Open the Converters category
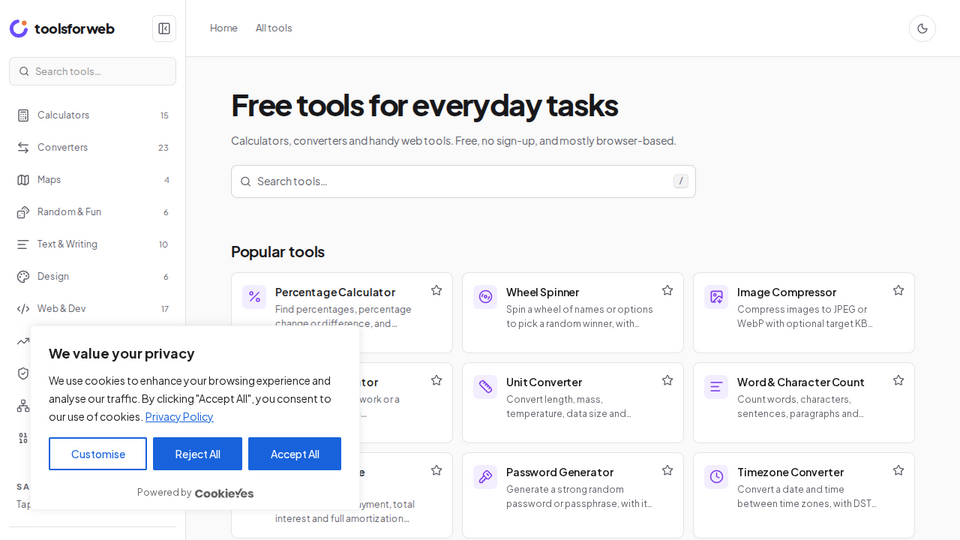 92,148
